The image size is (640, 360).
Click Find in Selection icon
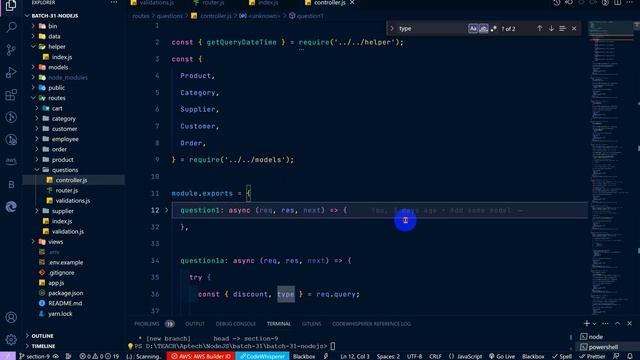click(562, 29)
